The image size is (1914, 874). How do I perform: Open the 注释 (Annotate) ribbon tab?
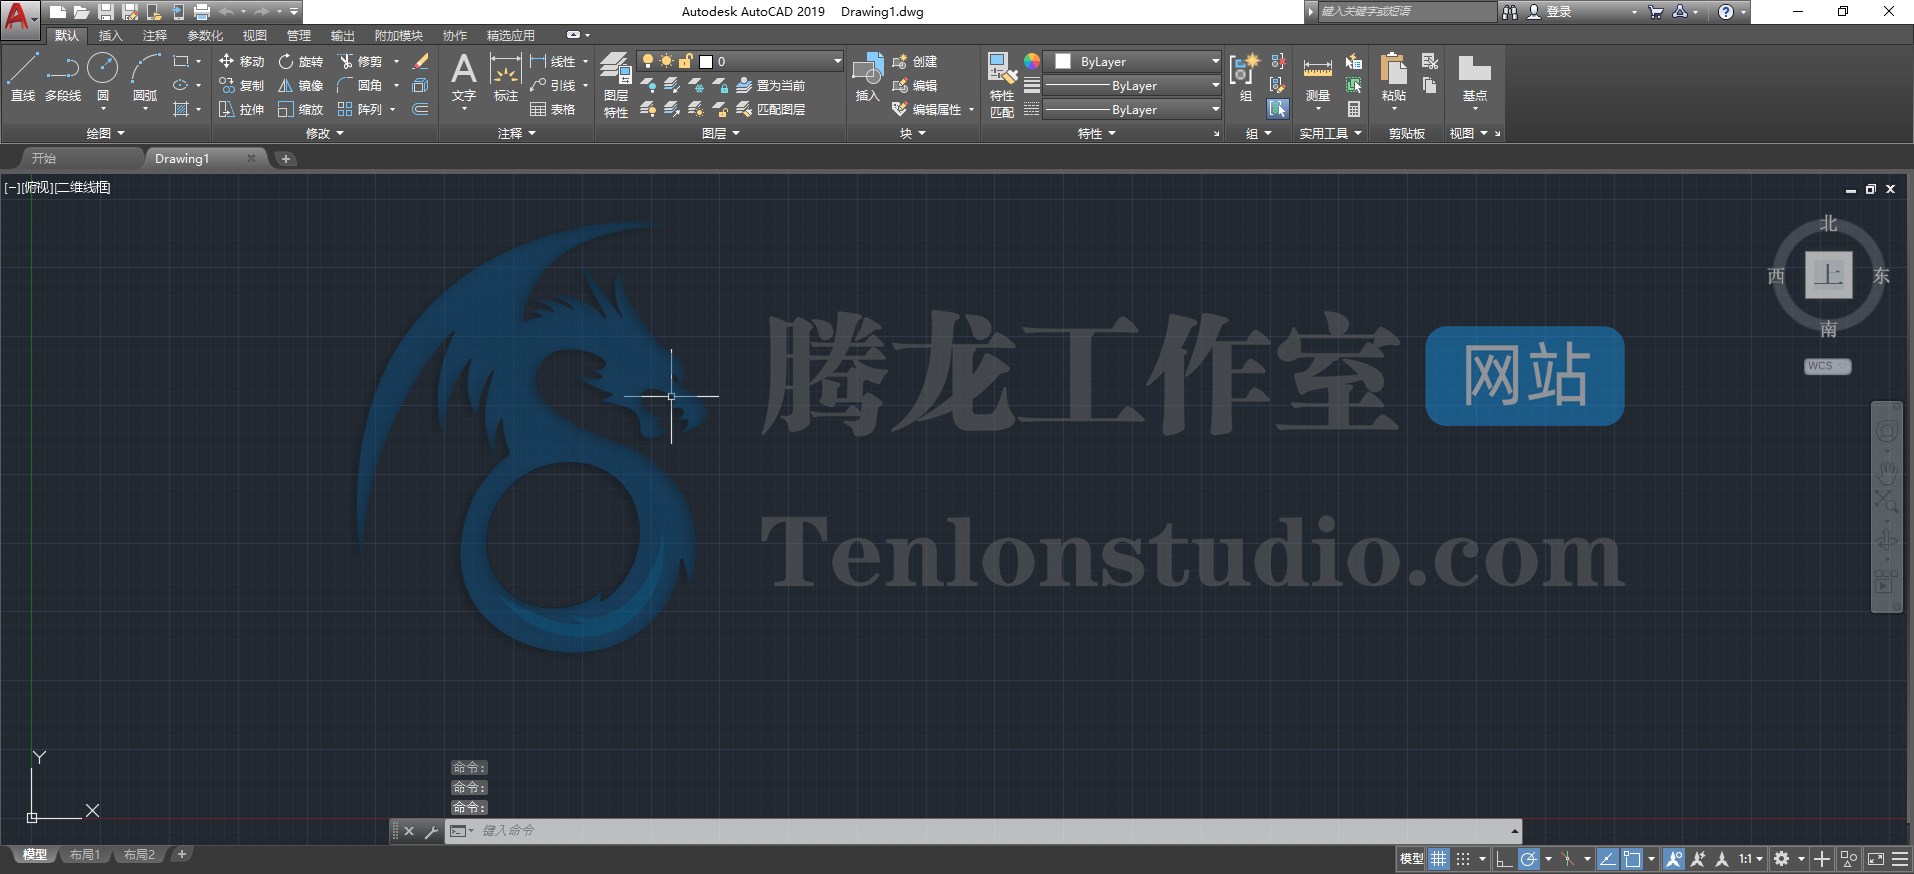click(x=154, y=35)
